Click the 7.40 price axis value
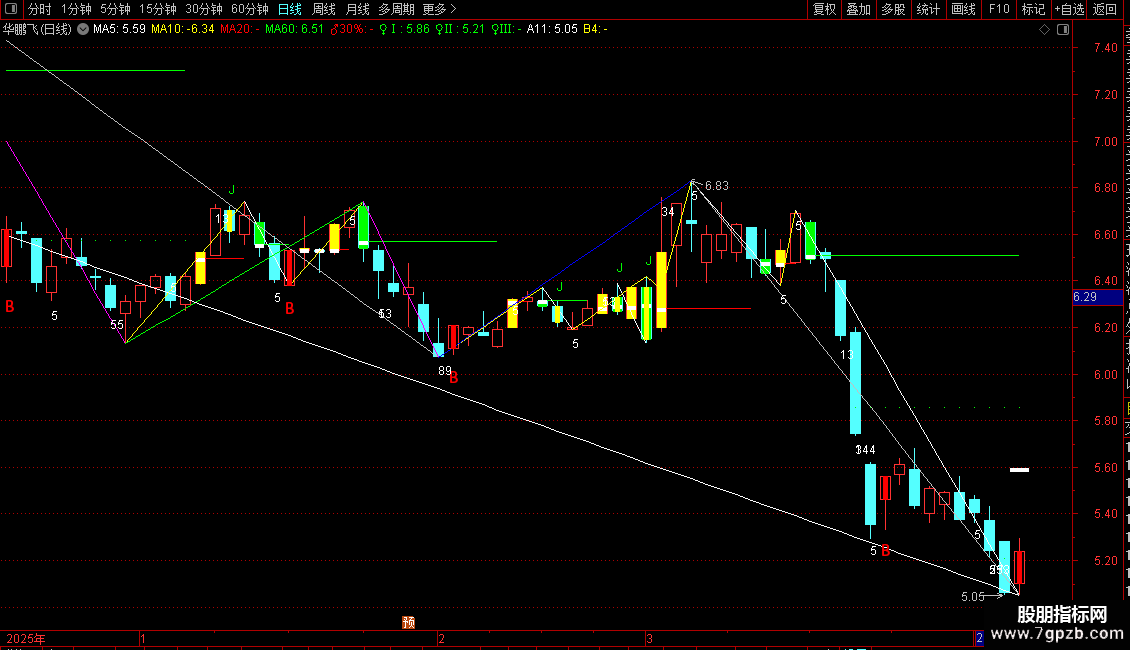 1105,48
